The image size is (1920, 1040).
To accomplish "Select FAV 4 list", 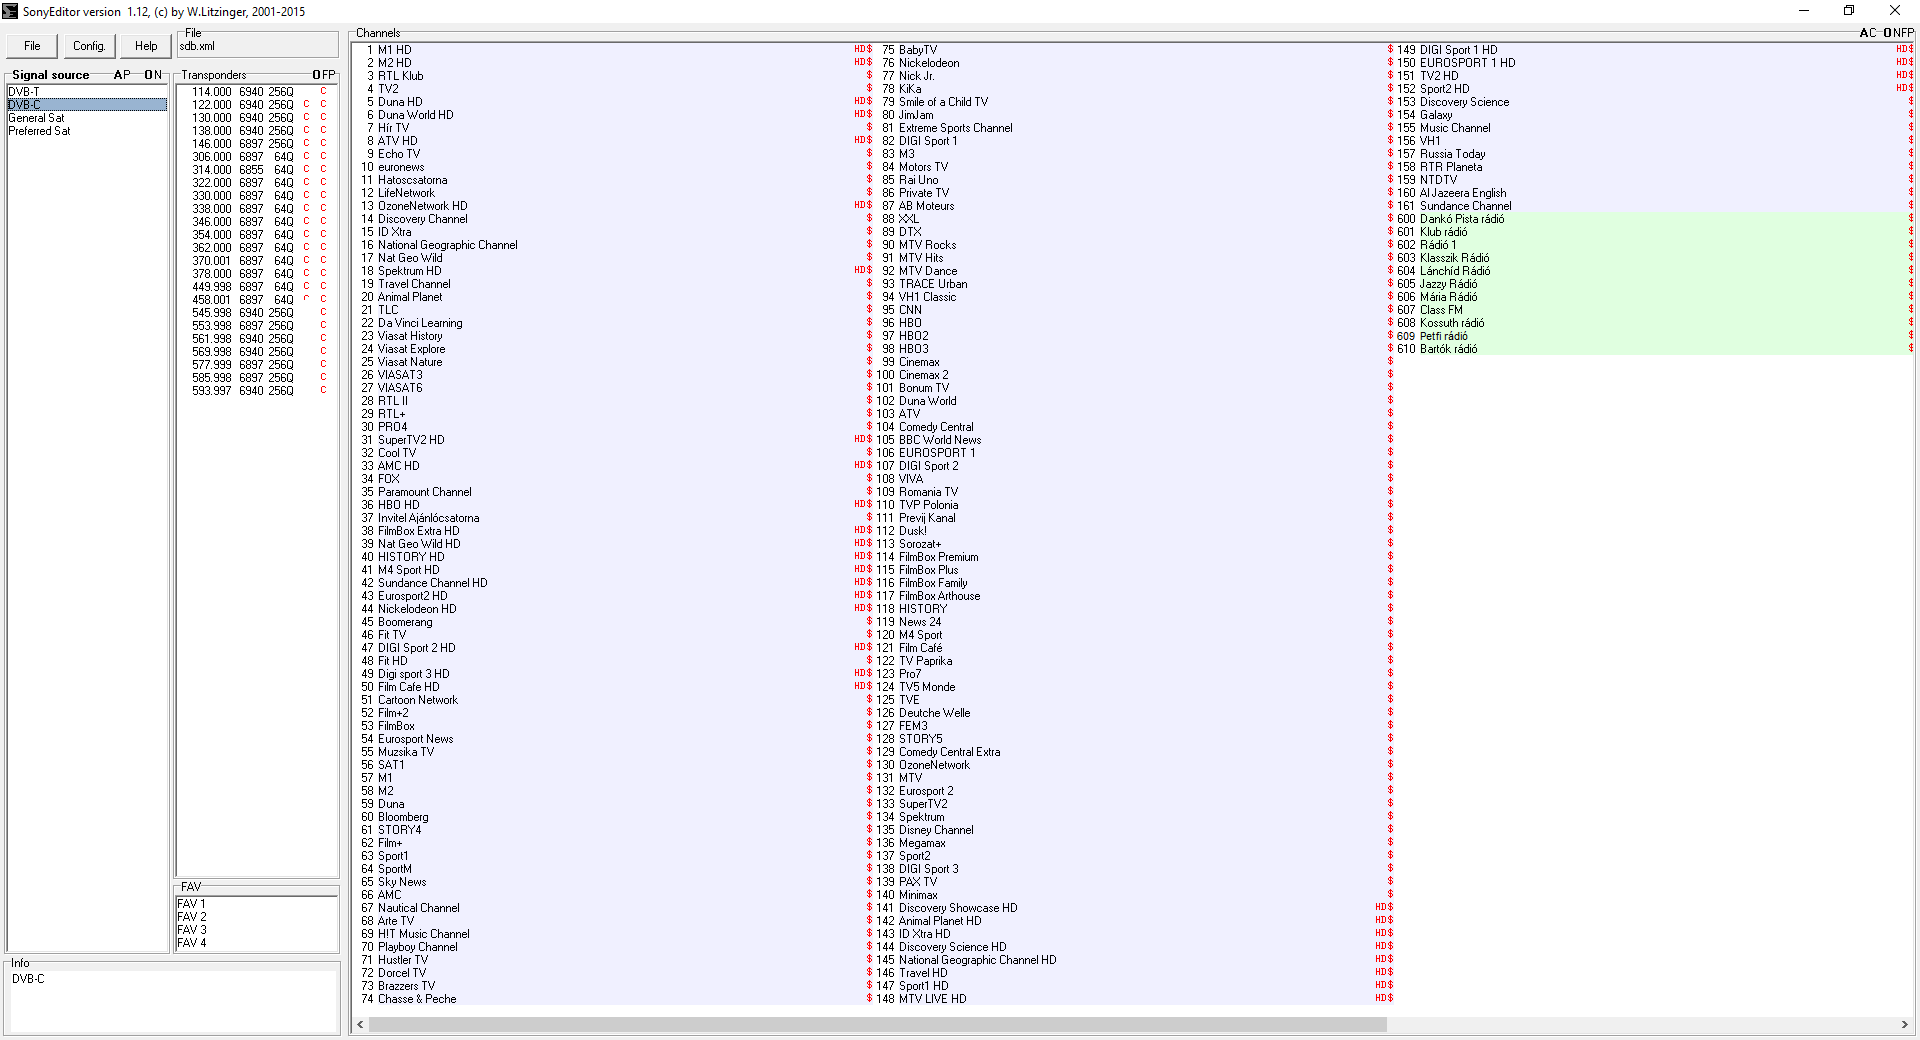I will click(257, 943).
